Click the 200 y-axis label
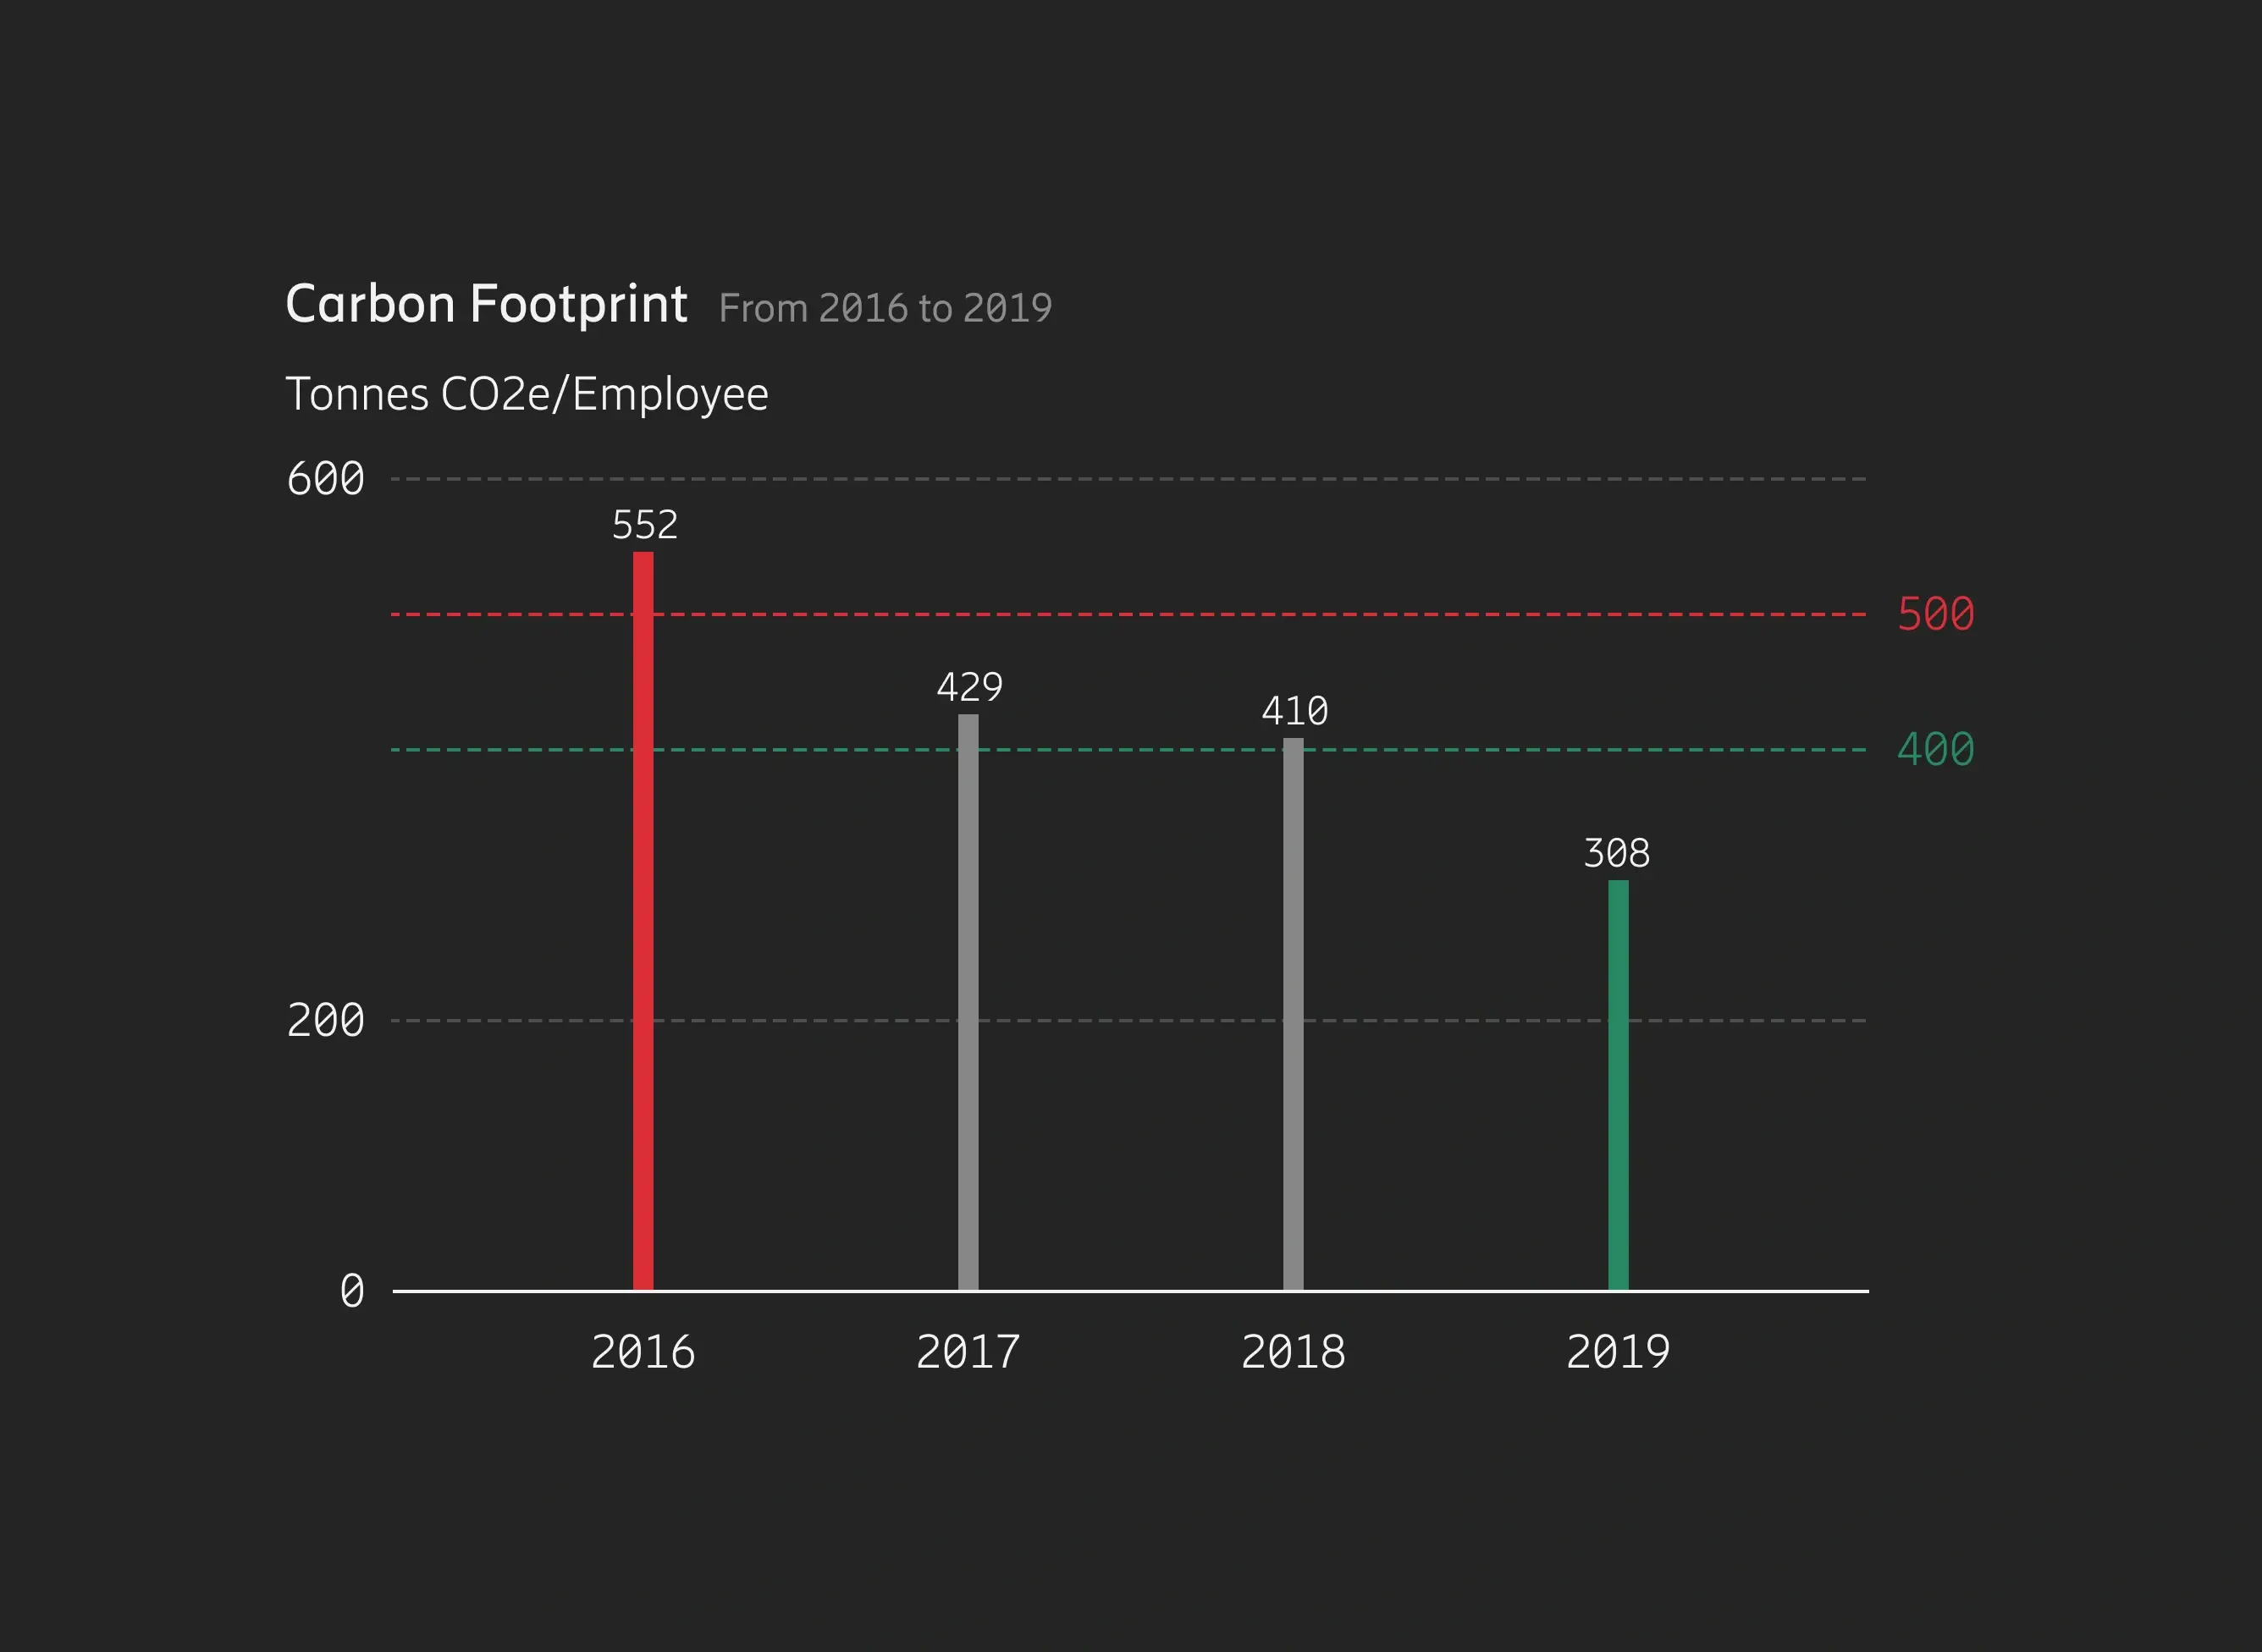This screenshot has height=1652, width=2262. (x=325, y=1021)
